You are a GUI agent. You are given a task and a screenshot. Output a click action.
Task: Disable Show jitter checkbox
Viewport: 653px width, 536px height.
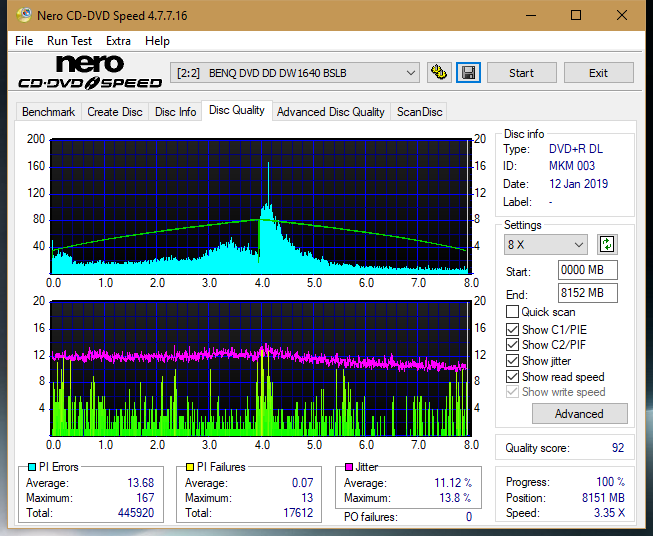pos(512,361)
